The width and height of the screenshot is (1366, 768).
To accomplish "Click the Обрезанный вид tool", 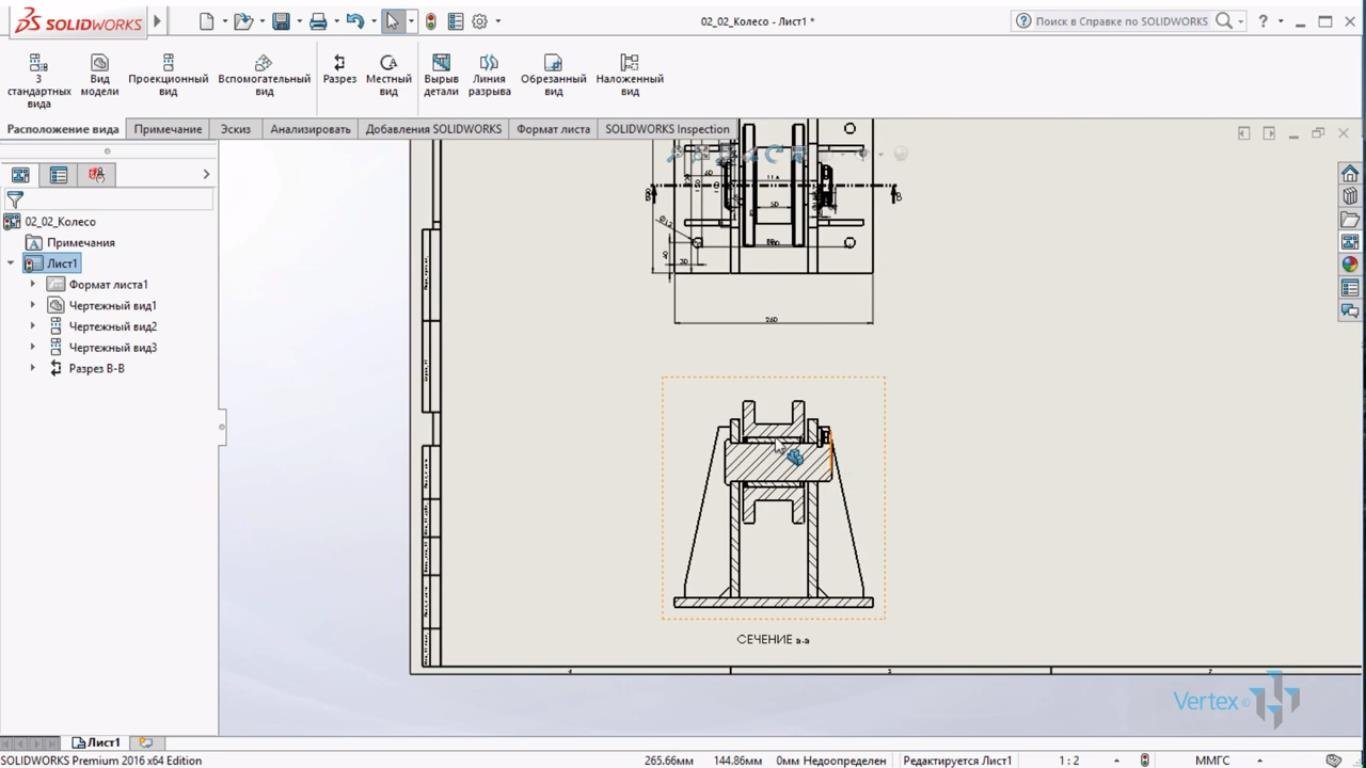I will (x=553, y=70).
